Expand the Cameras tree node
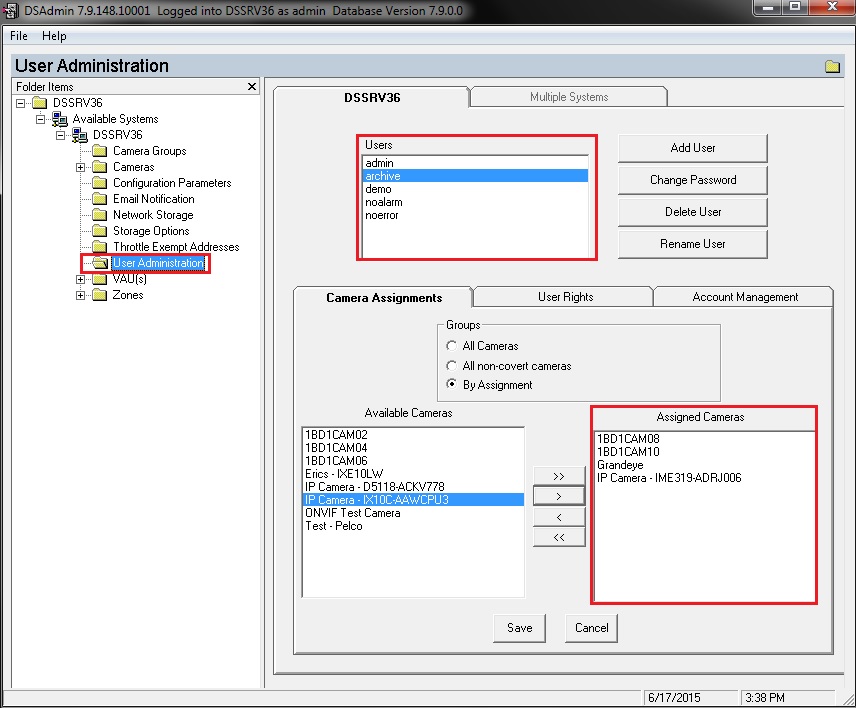856x708 pixels. point(81,167)
